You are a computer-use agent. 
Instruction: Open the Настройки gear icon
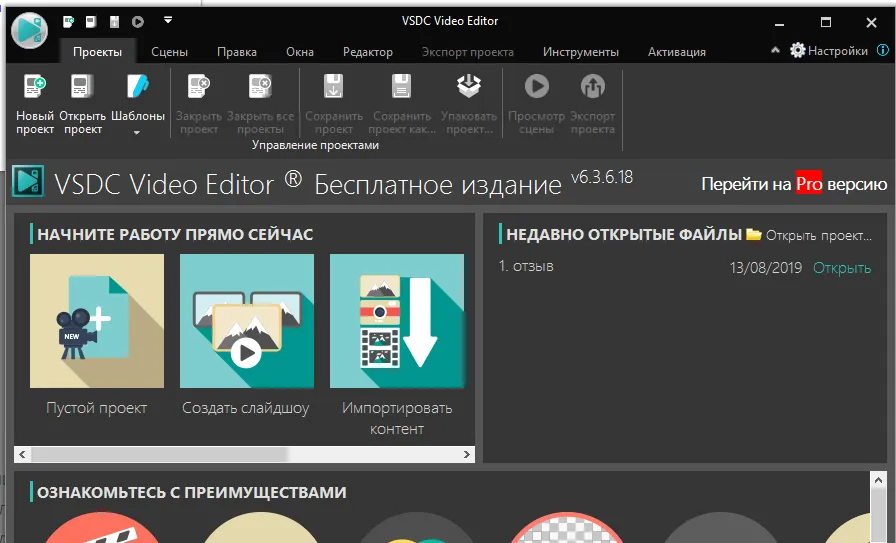(x=798, y=50)
